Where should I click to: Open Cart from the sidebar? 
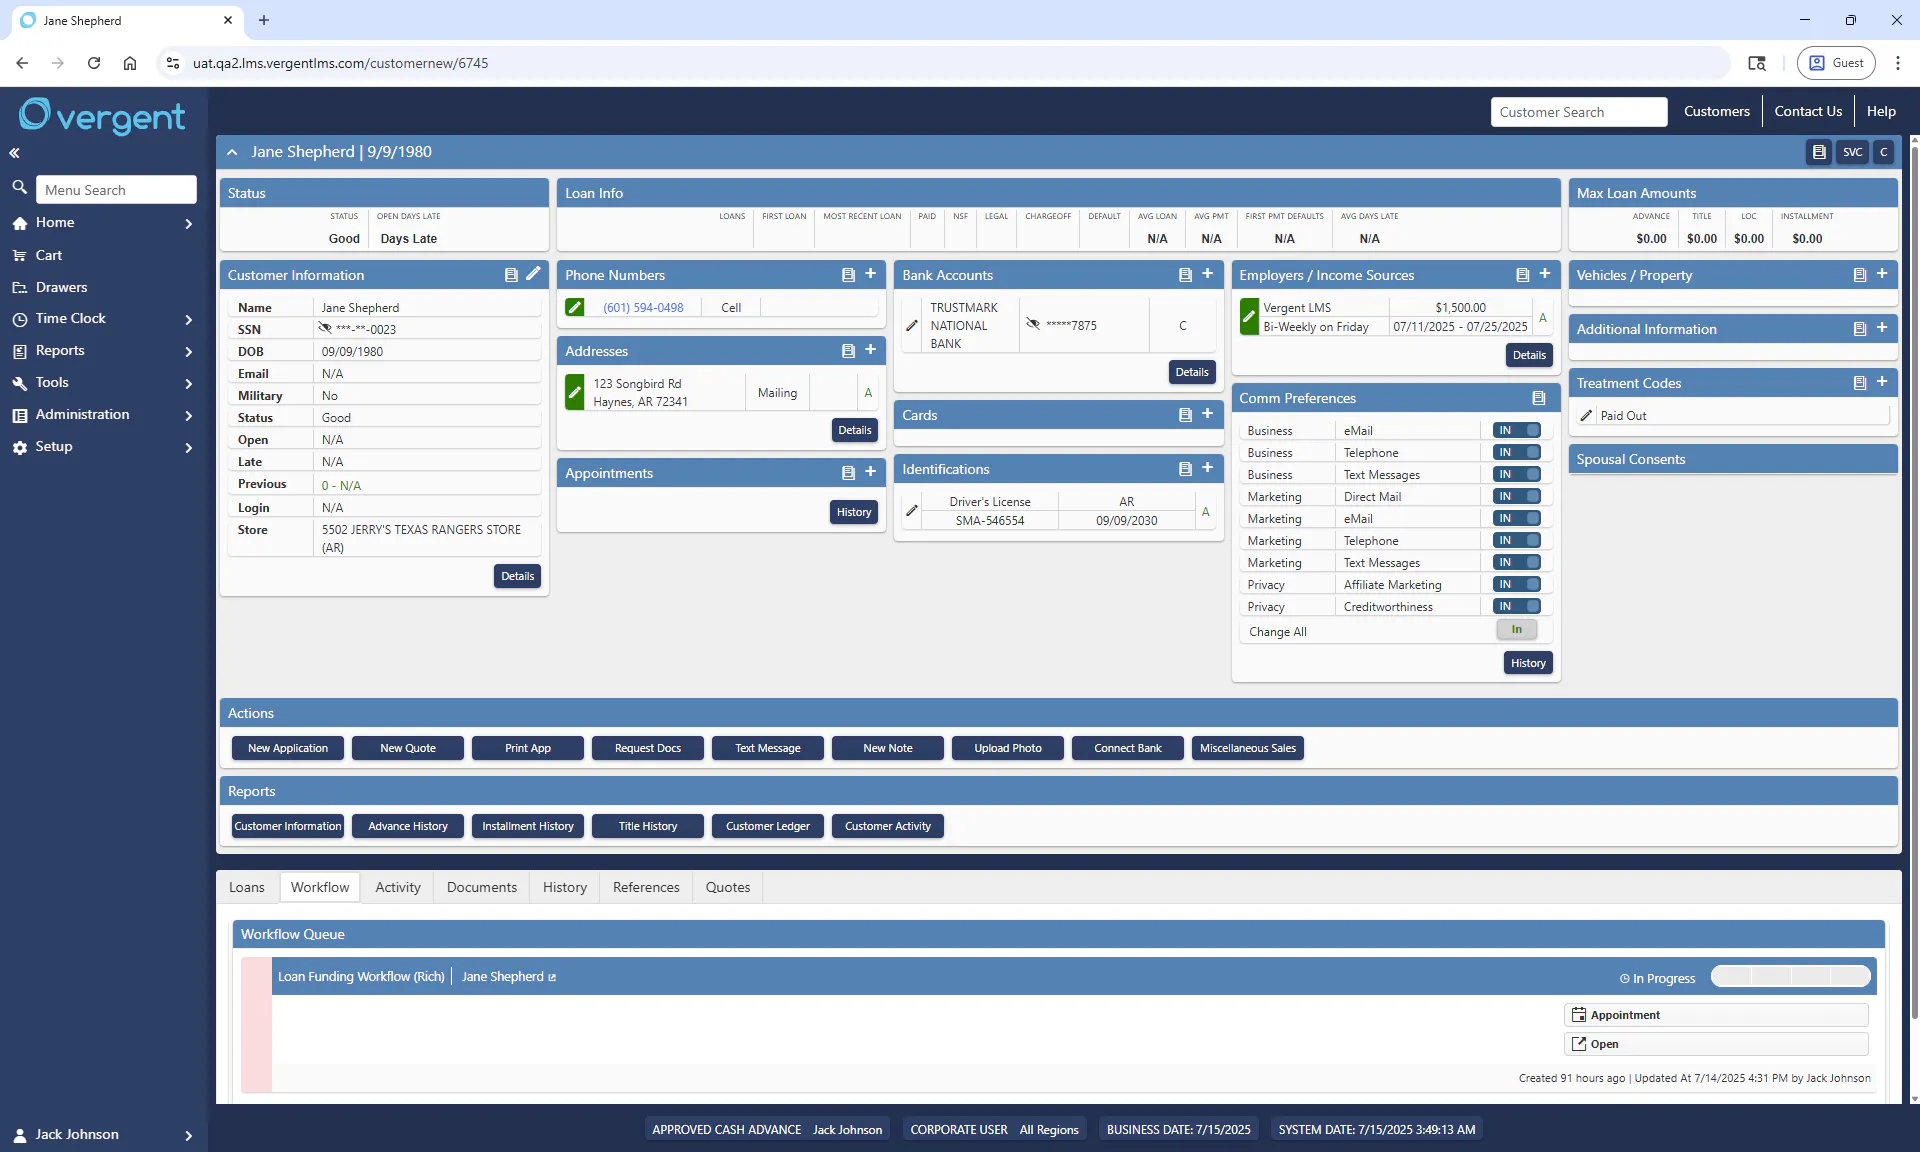coord(48,255)
